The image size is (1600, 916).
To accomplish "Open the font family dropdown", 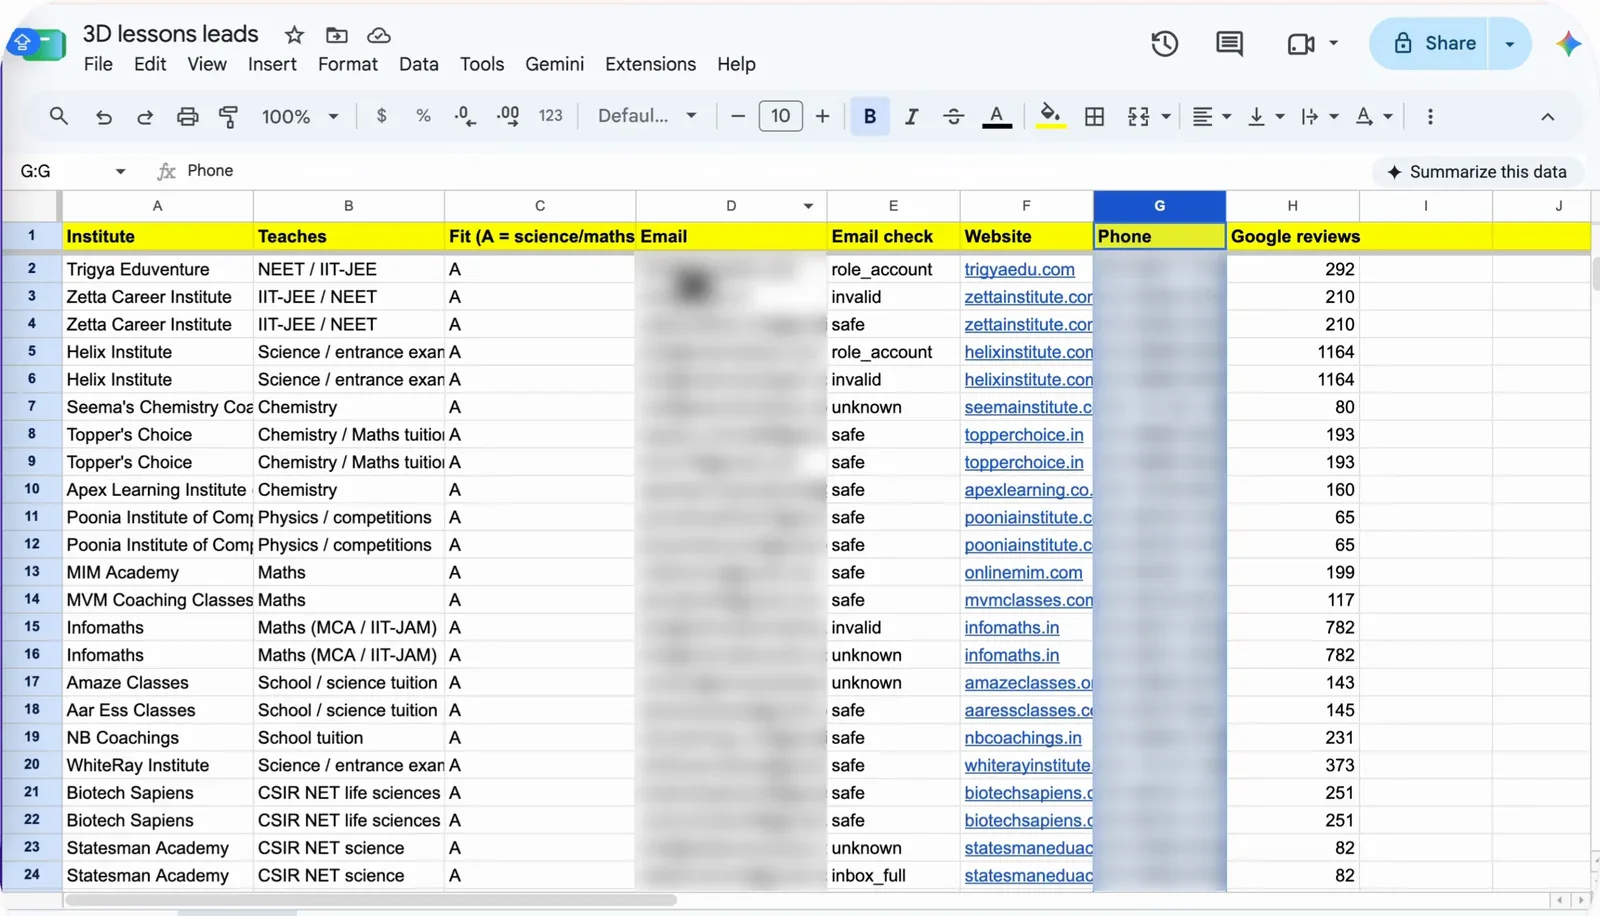I will [647, 116].
